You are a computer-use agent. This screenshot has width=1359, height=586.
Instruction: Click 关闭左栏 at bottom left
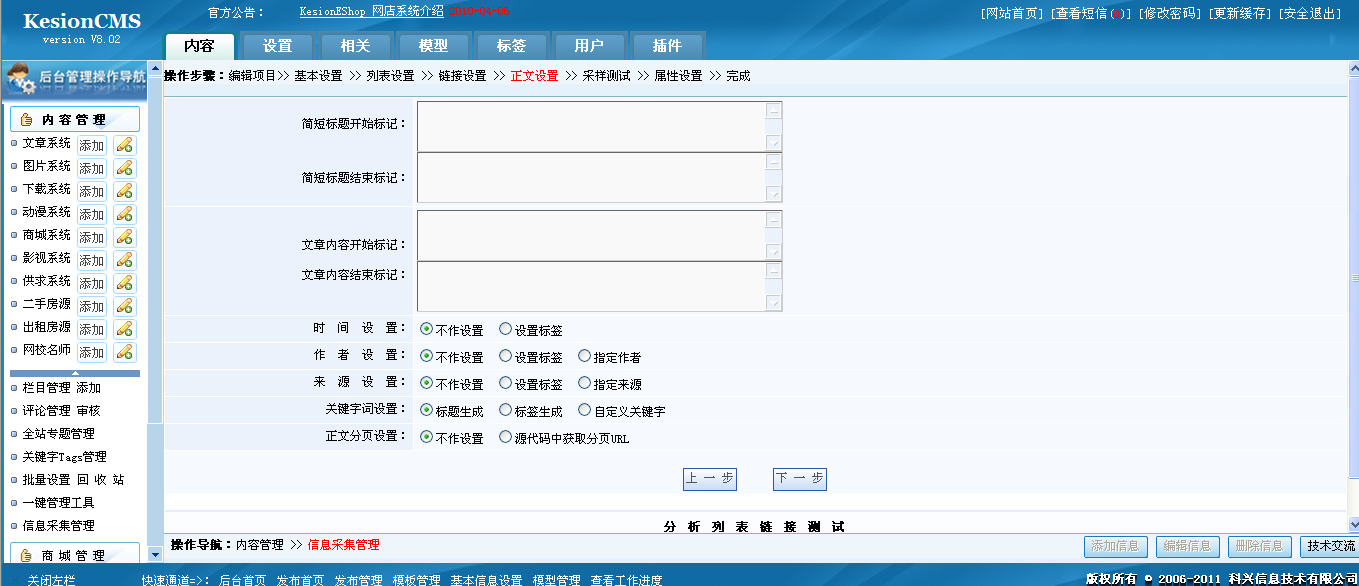[51, 580]
